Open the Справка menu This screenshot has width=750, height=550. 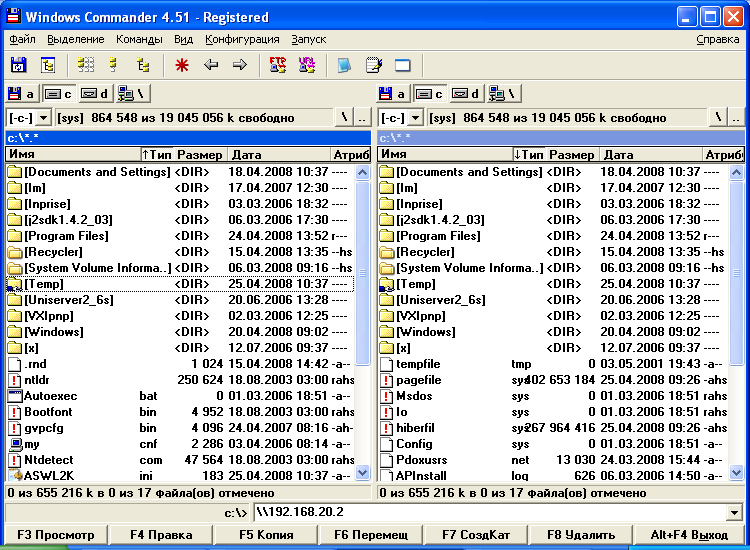pyautogui.click(x=717, y=39)
